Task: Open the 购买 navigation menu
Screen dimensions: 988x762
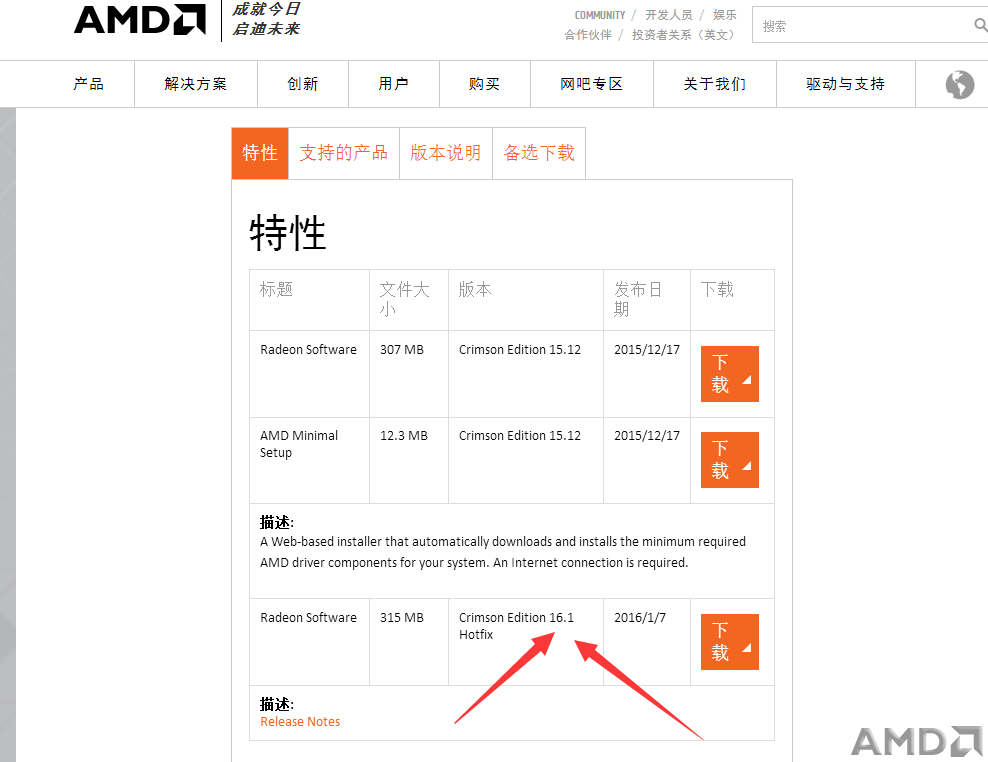Action: coord(485,84)
